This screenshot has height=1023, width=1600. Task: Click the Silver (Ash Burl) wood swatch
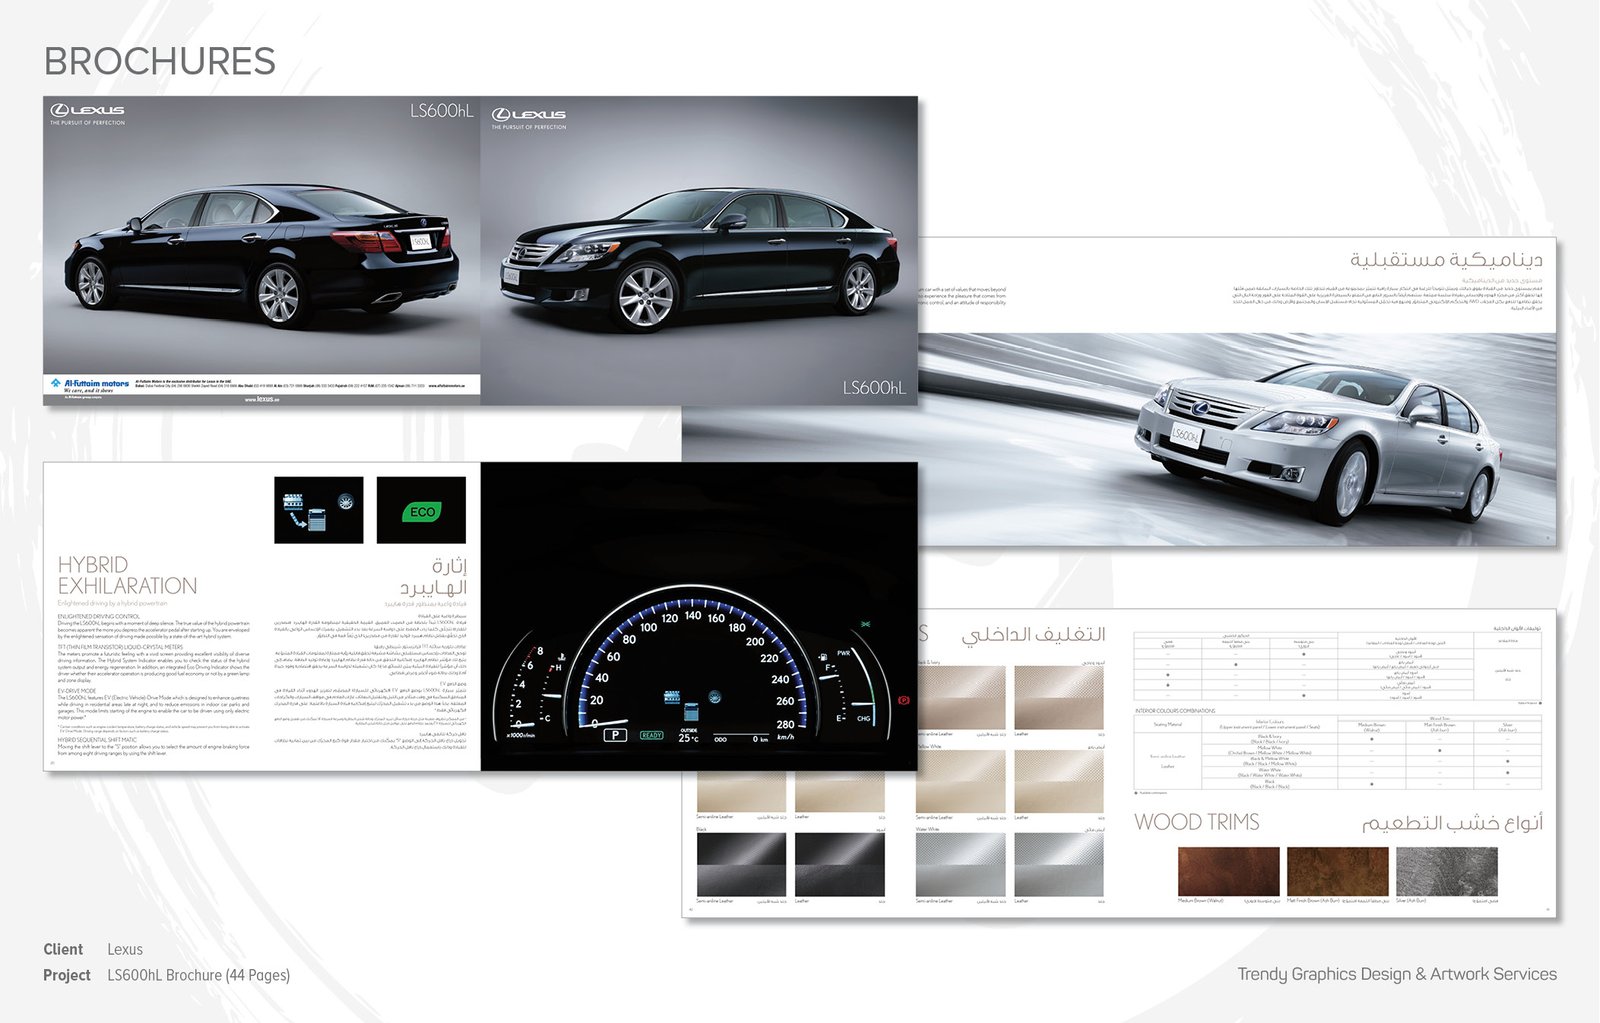click(x=1446, y=871)
